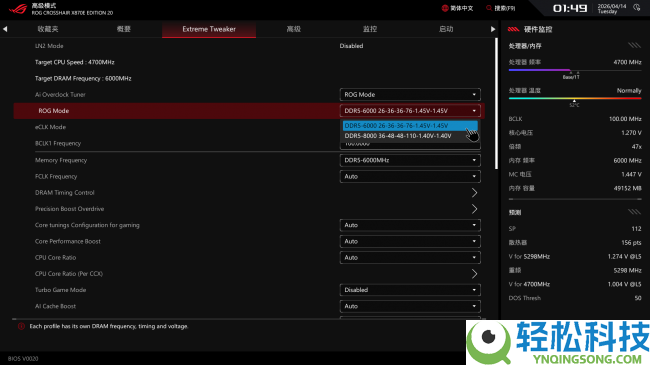Open the 启动 tab

point(446,29)
